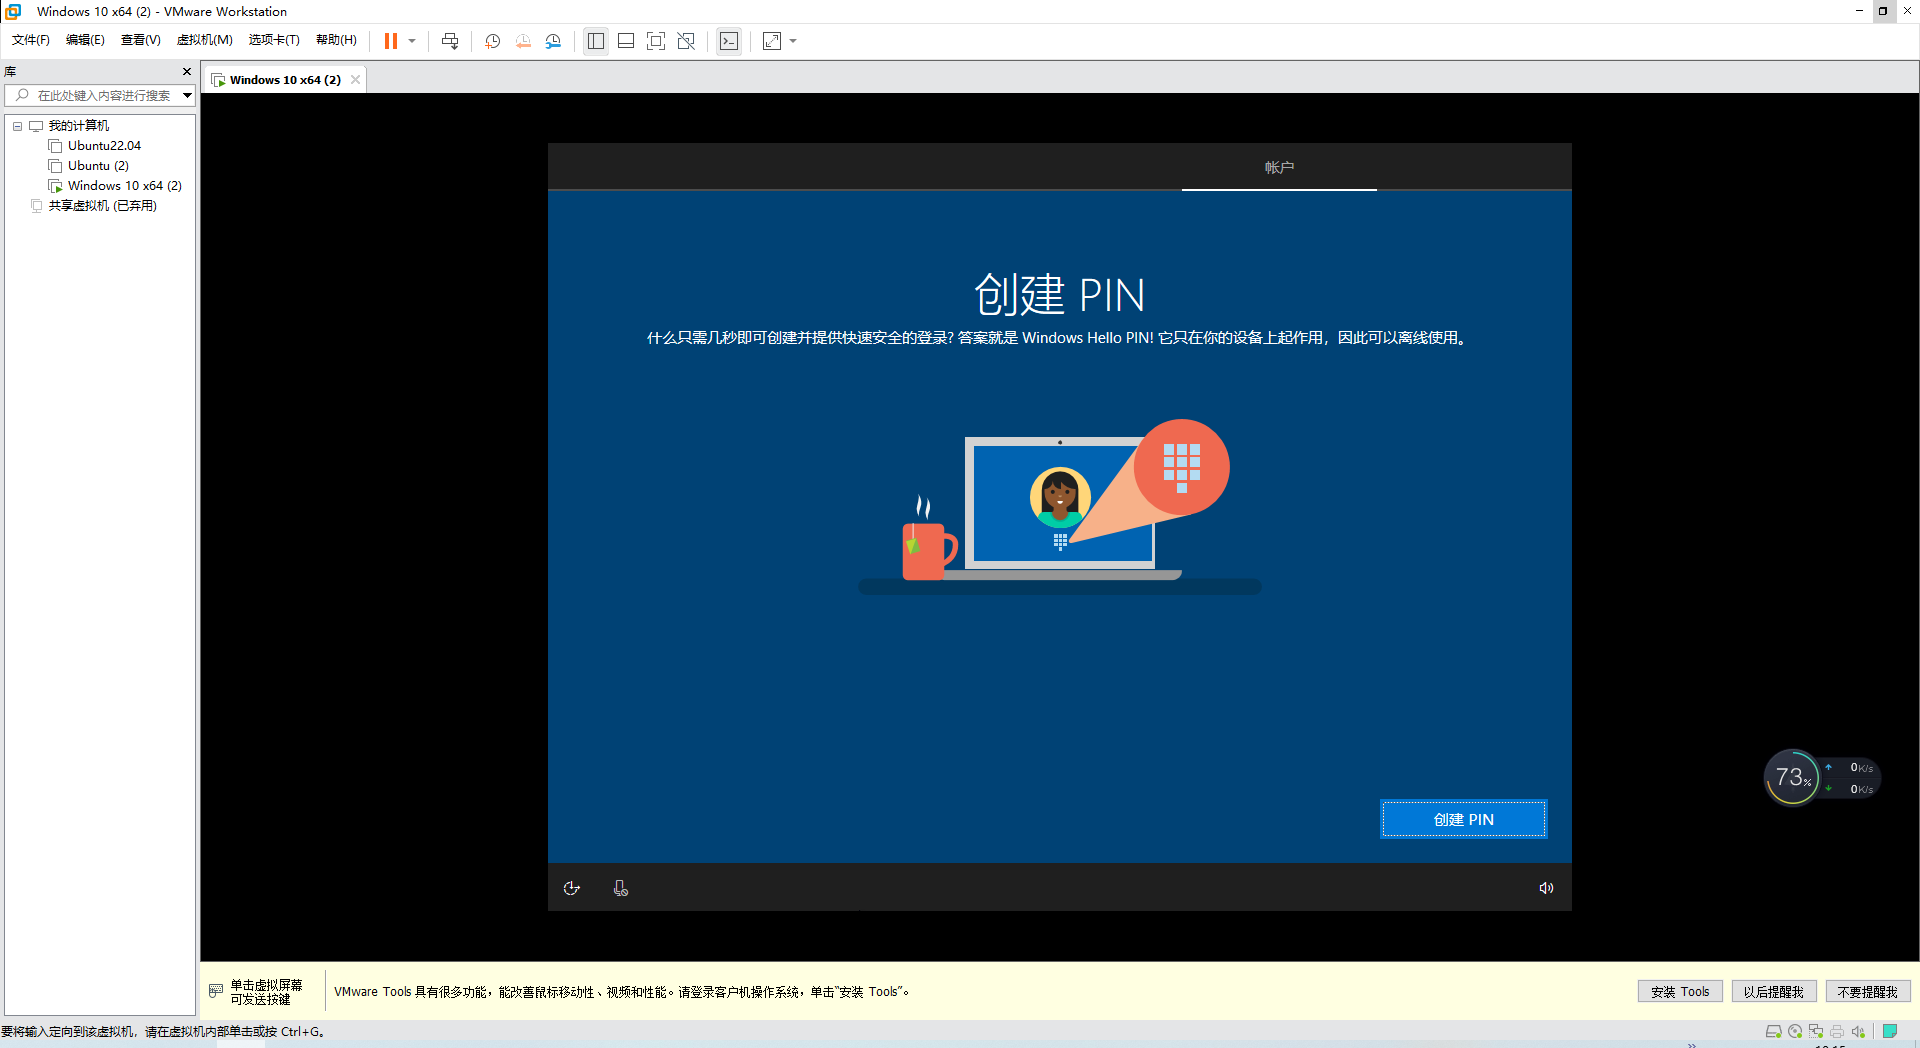
Task: Open the stretch display dropdown arrow
Action: click(793, 41)
